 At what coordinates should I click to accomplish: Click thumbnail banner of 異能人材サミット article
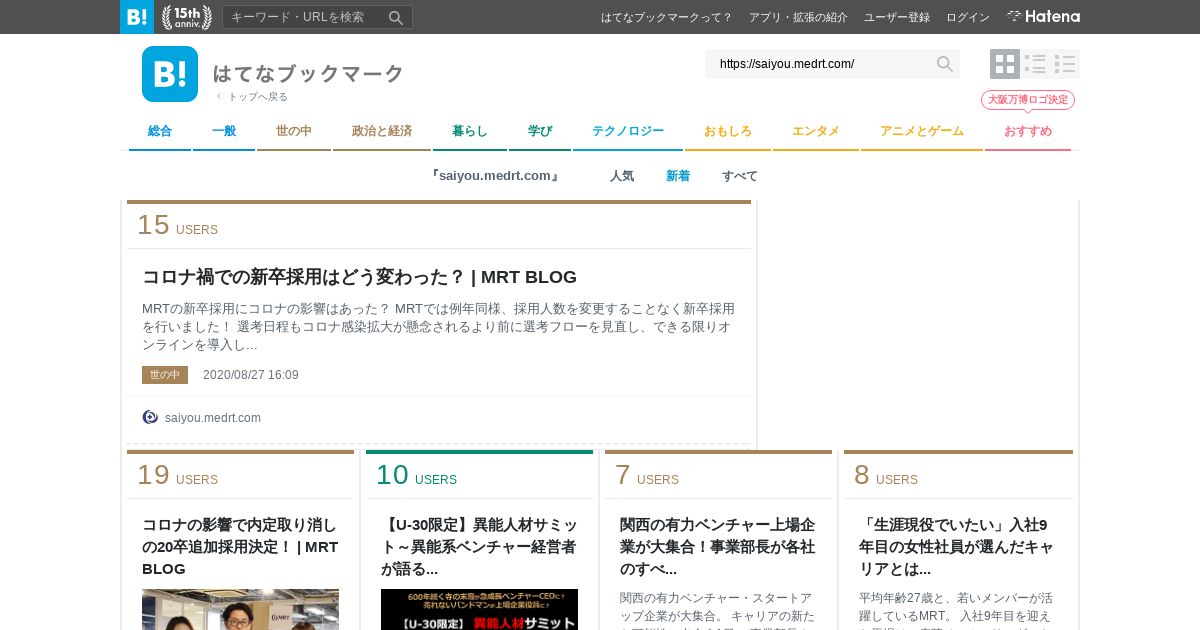click(479, 609)
